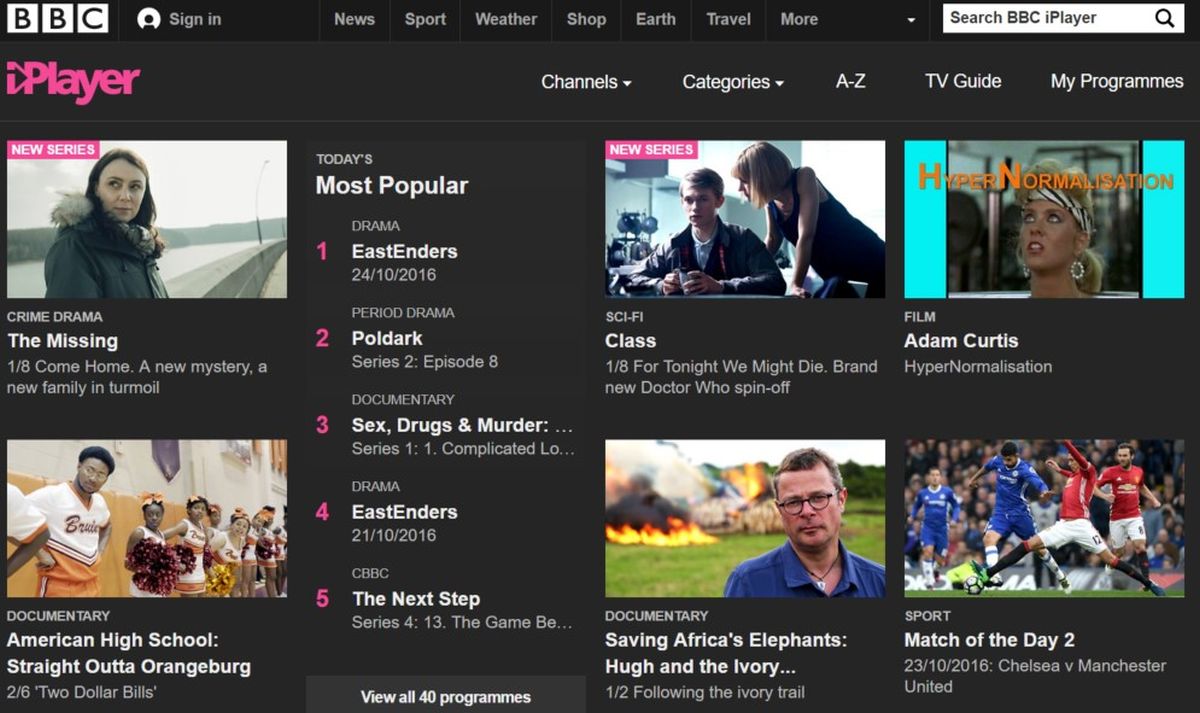Image resolution: width=1200 pixels, height=713 pixels.
Task: Open My Programmes
Action: pos(1117,82)
